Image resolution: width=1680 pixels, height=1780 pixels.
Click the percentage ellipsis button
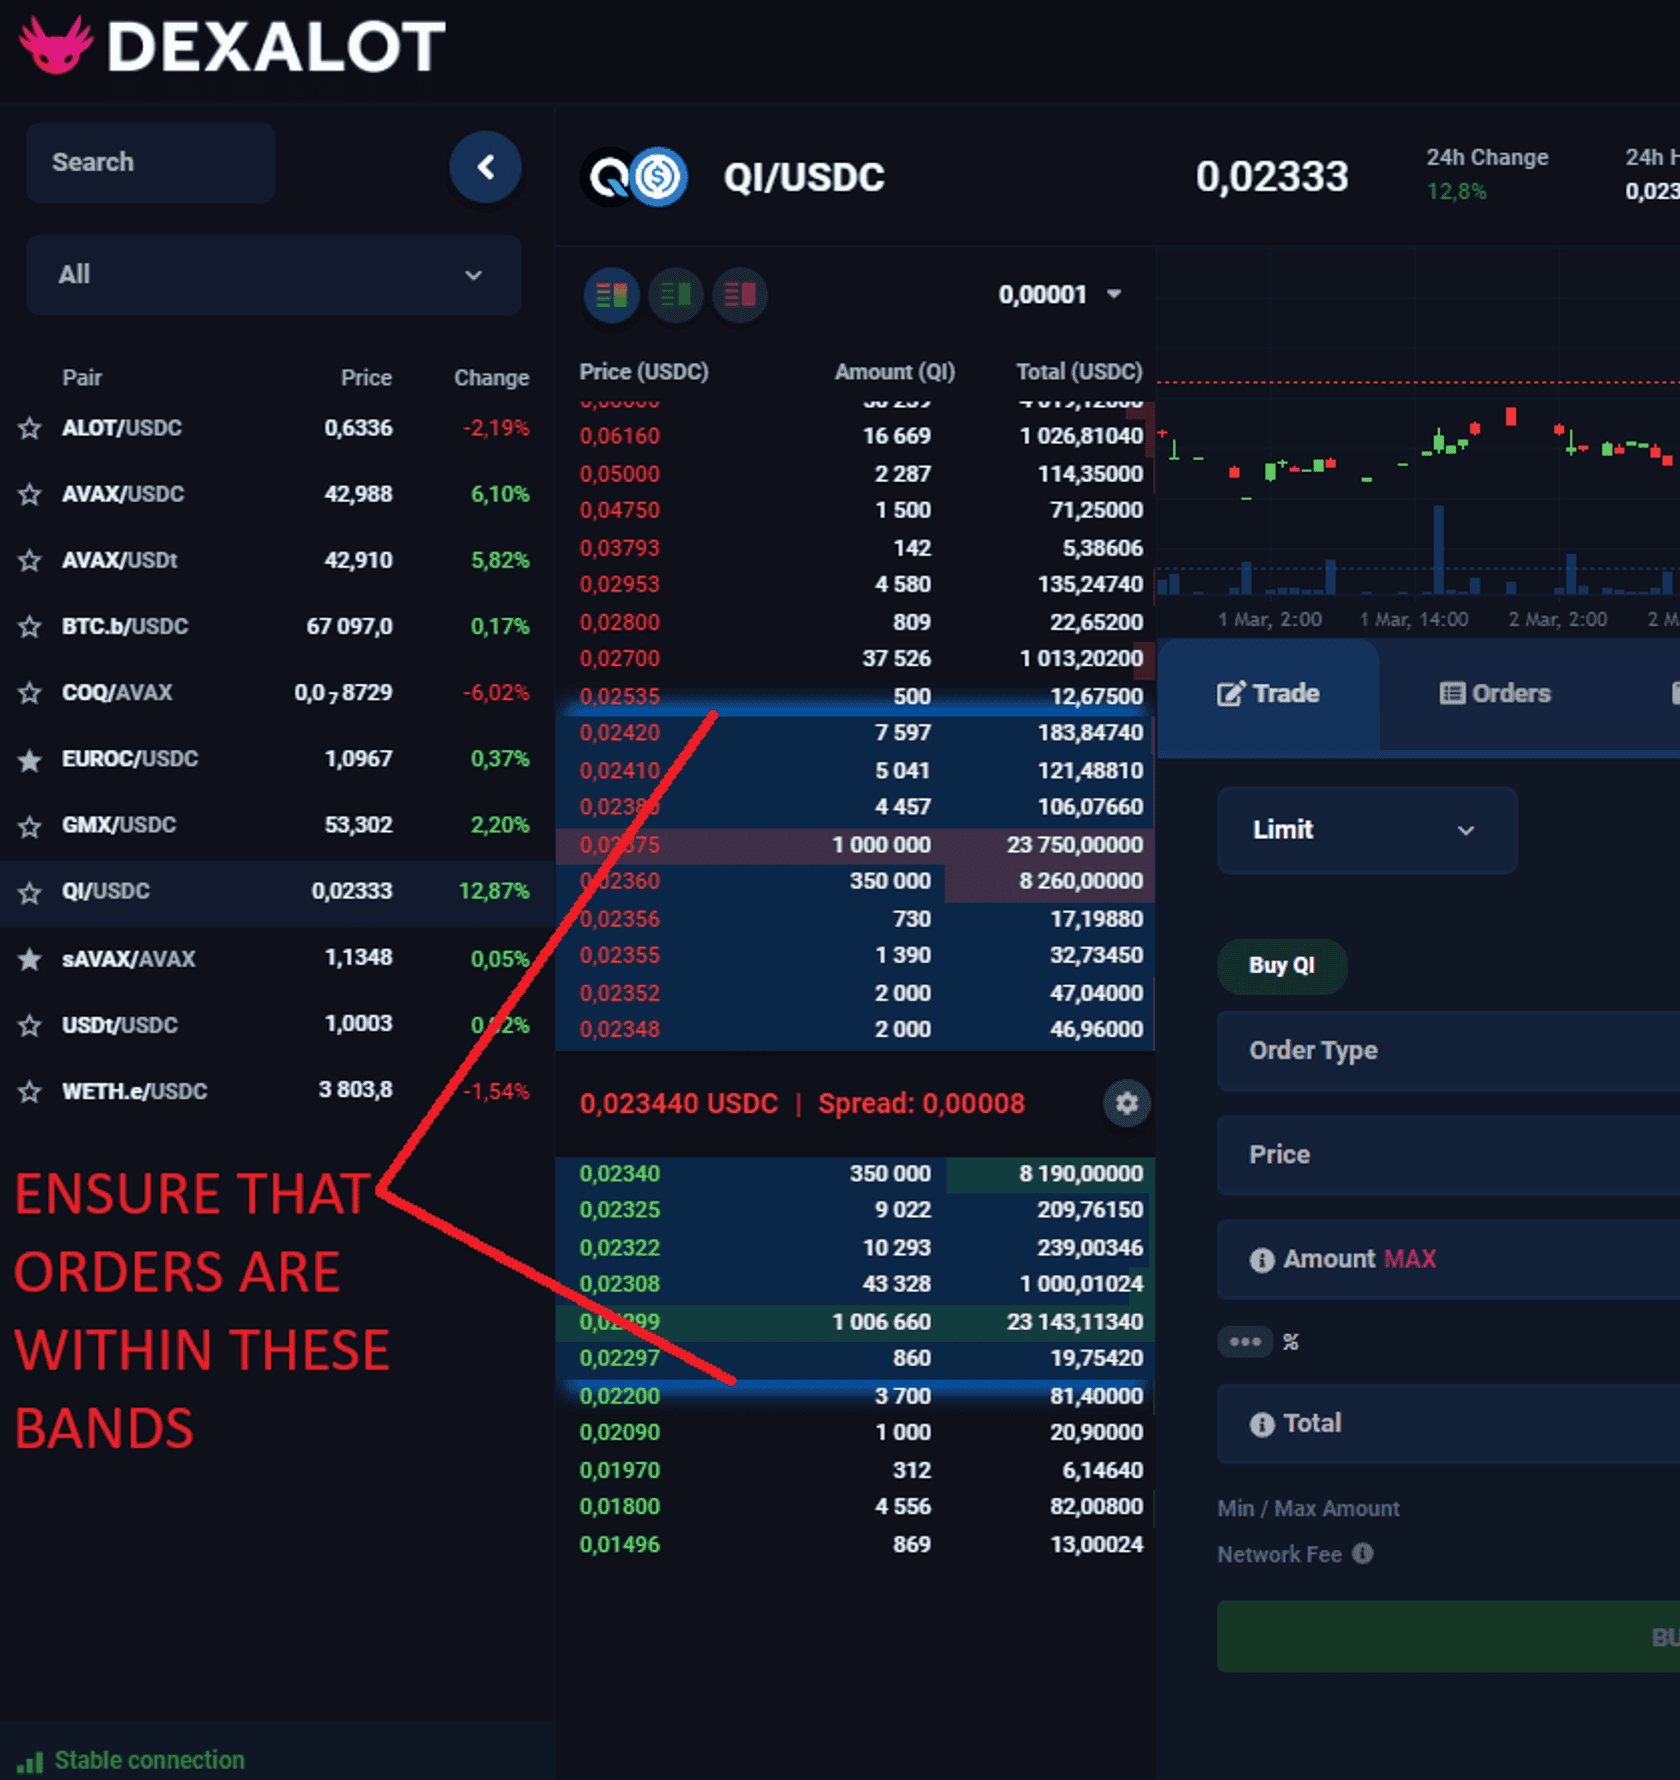pyautogui.click(x=1245, y=1341)
